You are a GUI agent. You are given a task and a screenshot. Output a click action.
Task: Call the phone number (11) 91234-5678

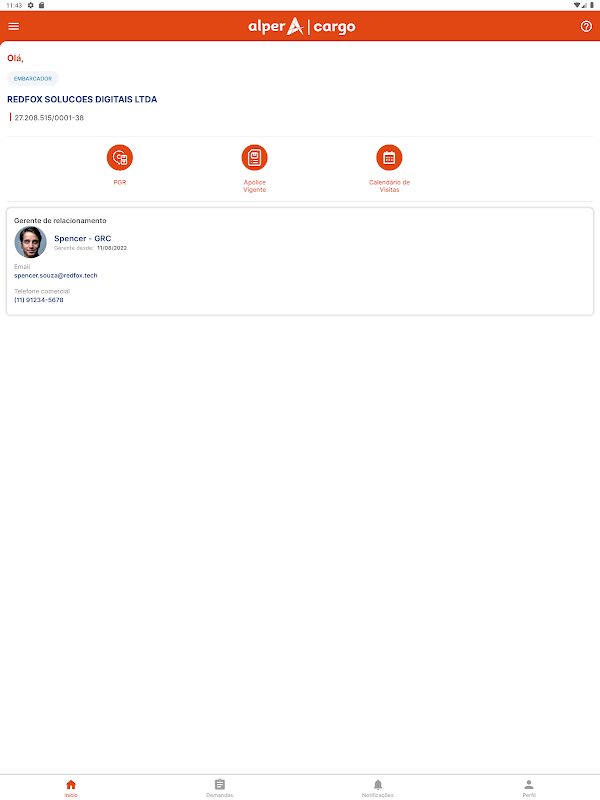(x=39, y=300)
